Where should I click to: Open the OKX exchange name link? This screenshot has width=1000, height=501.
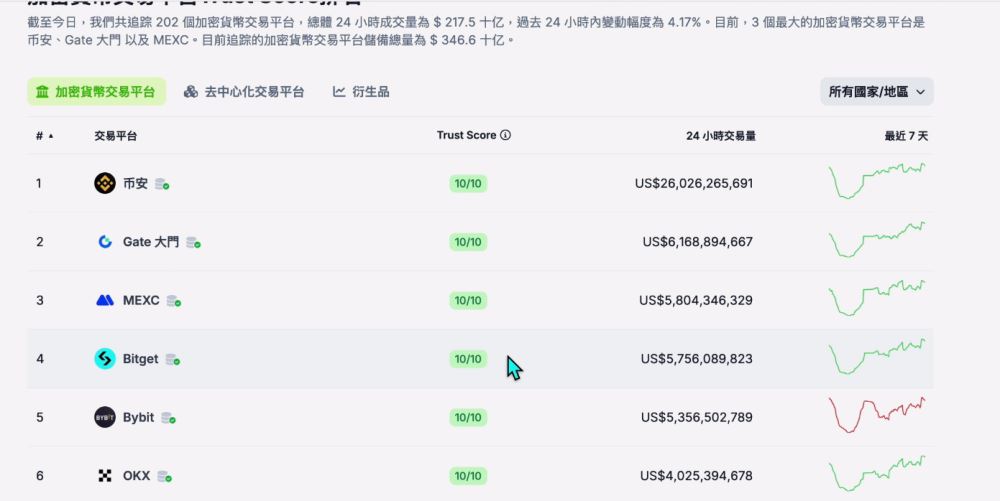pos(136,476)
